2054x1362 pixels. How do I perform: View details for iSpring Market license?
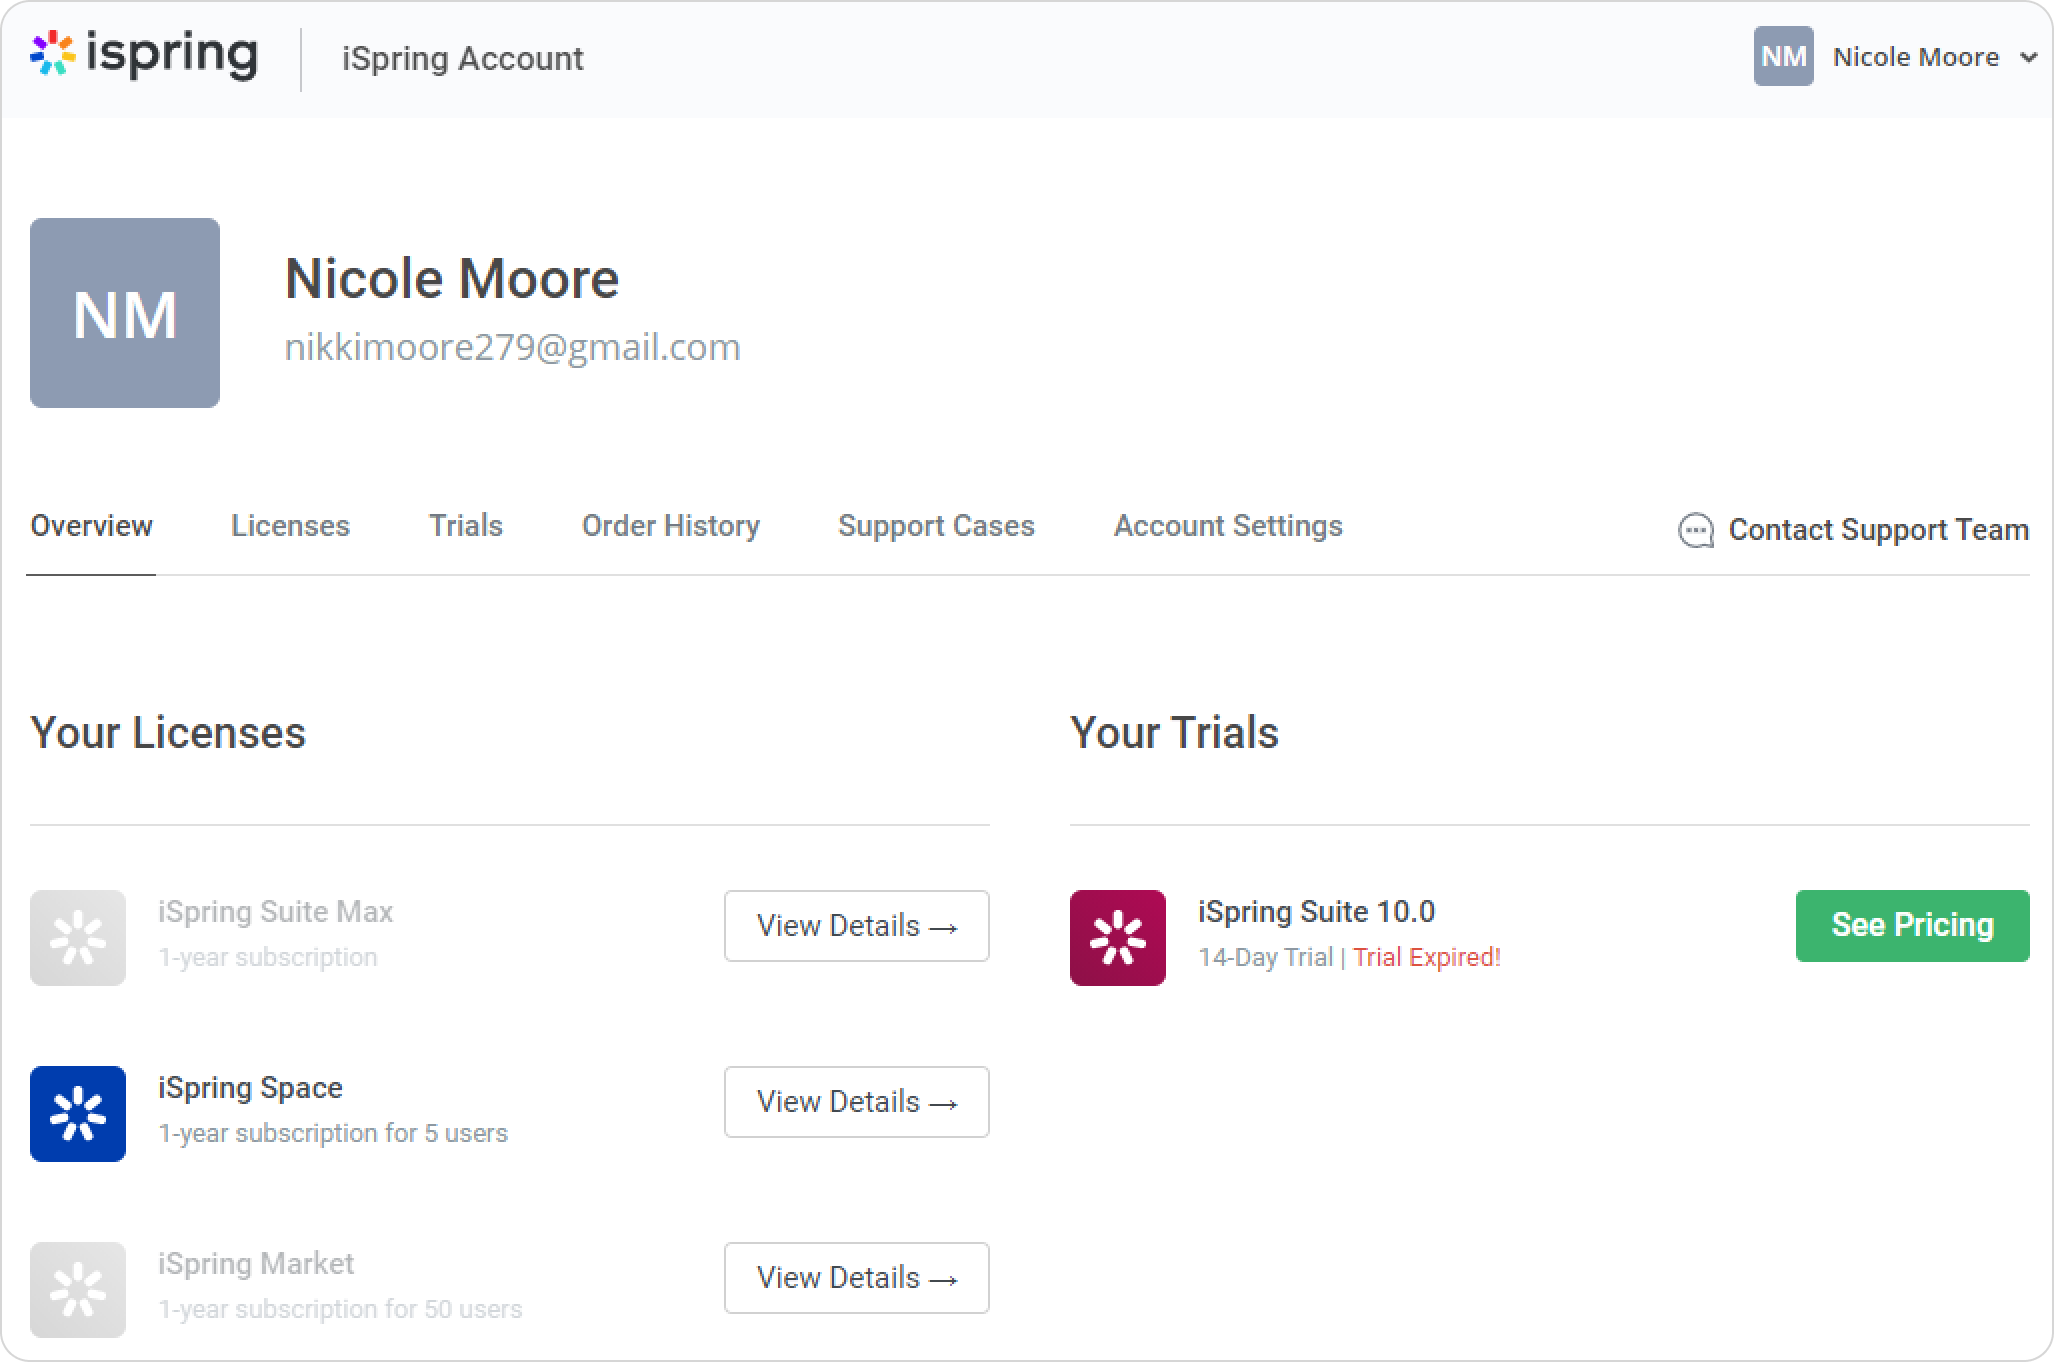click(x=856, y=1278)
